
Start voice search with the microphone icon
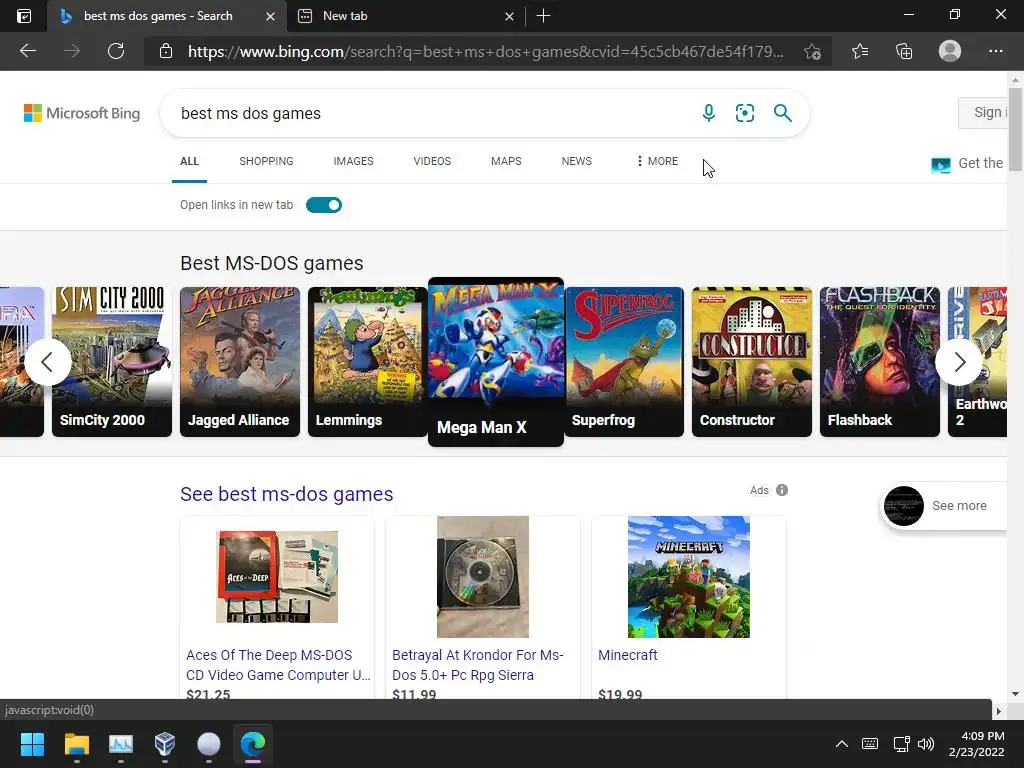tap(709, 113)
